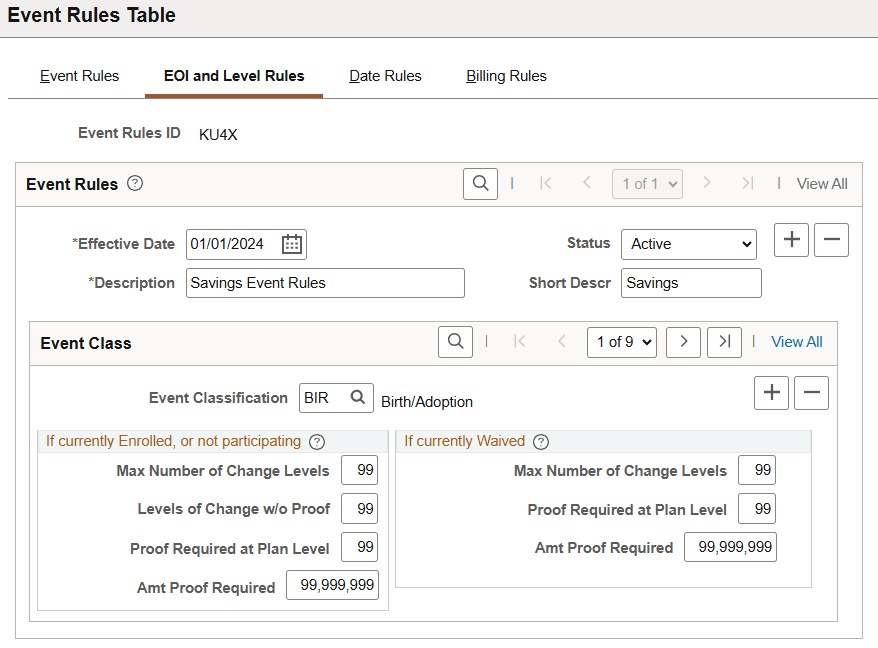This screenshot has width=878, height=648.
Task: Open the Event Class search magnifier
Action: click(455, 341)
